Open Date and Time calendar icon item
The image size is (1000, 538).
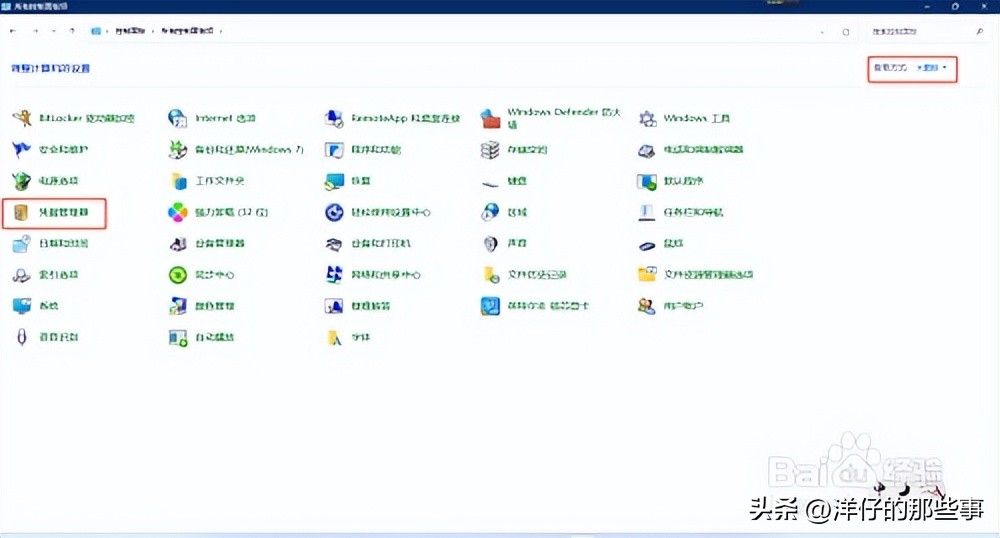tap(50, 244)
